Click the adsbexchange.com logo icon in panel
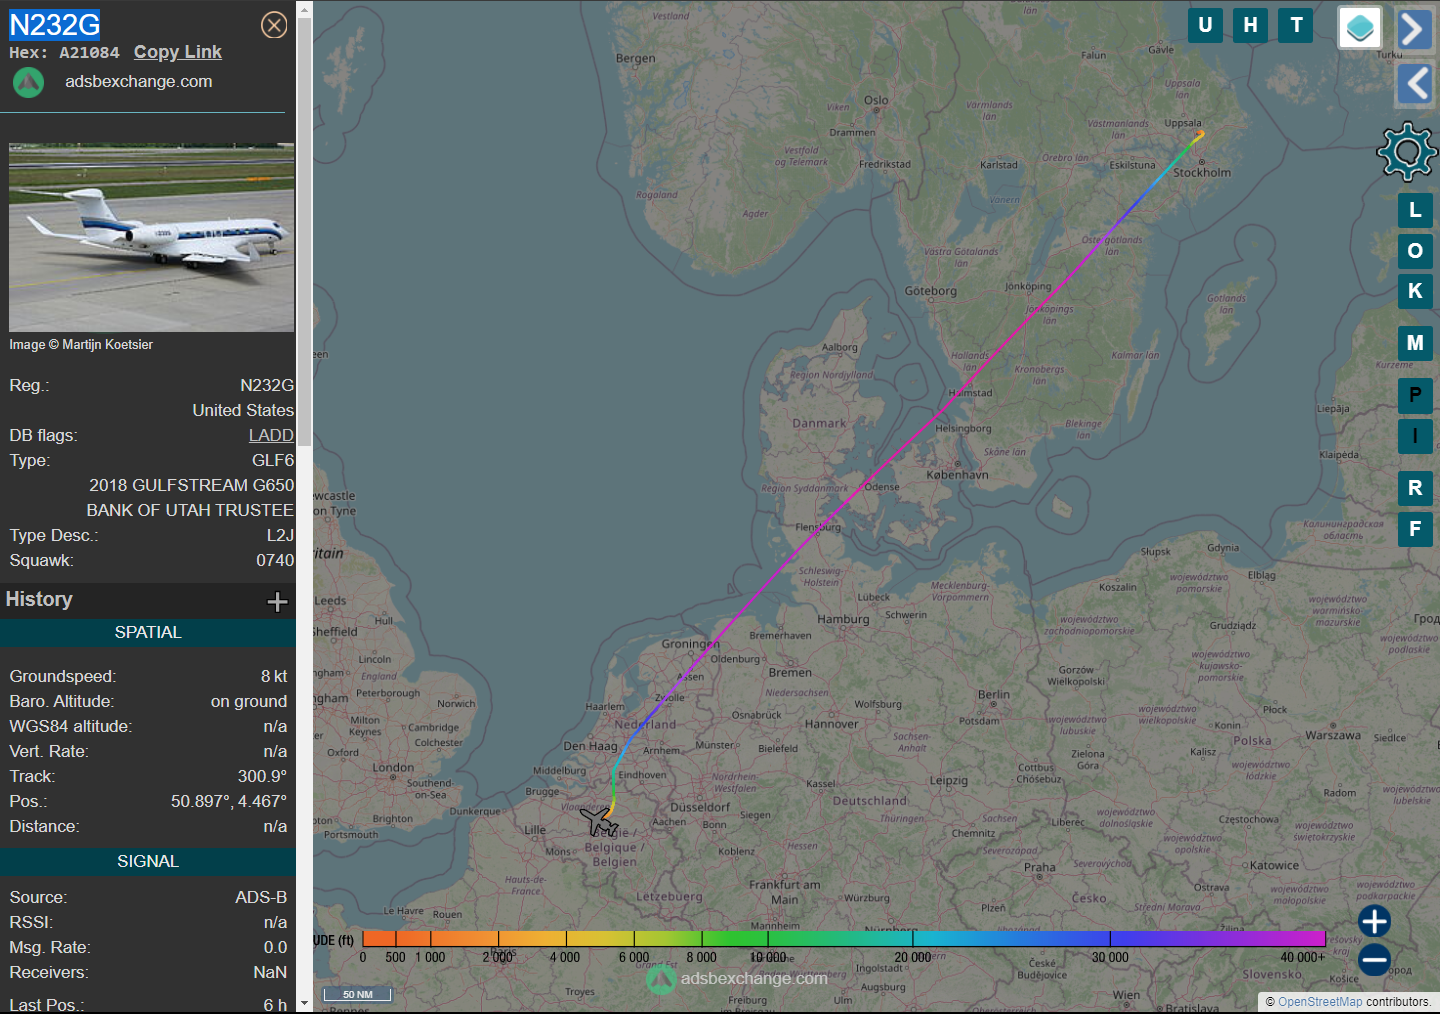1440x1014 pixels. tap(28, 82)
